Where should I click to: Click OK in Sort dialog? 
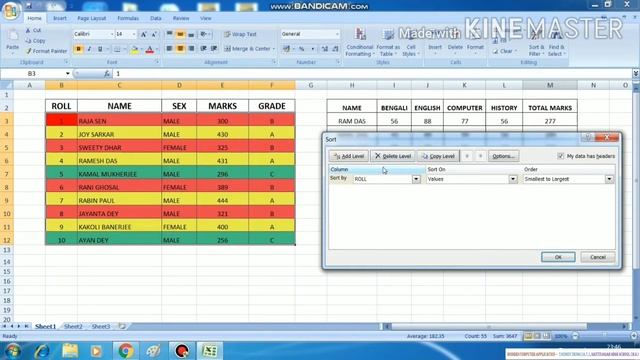558,257
